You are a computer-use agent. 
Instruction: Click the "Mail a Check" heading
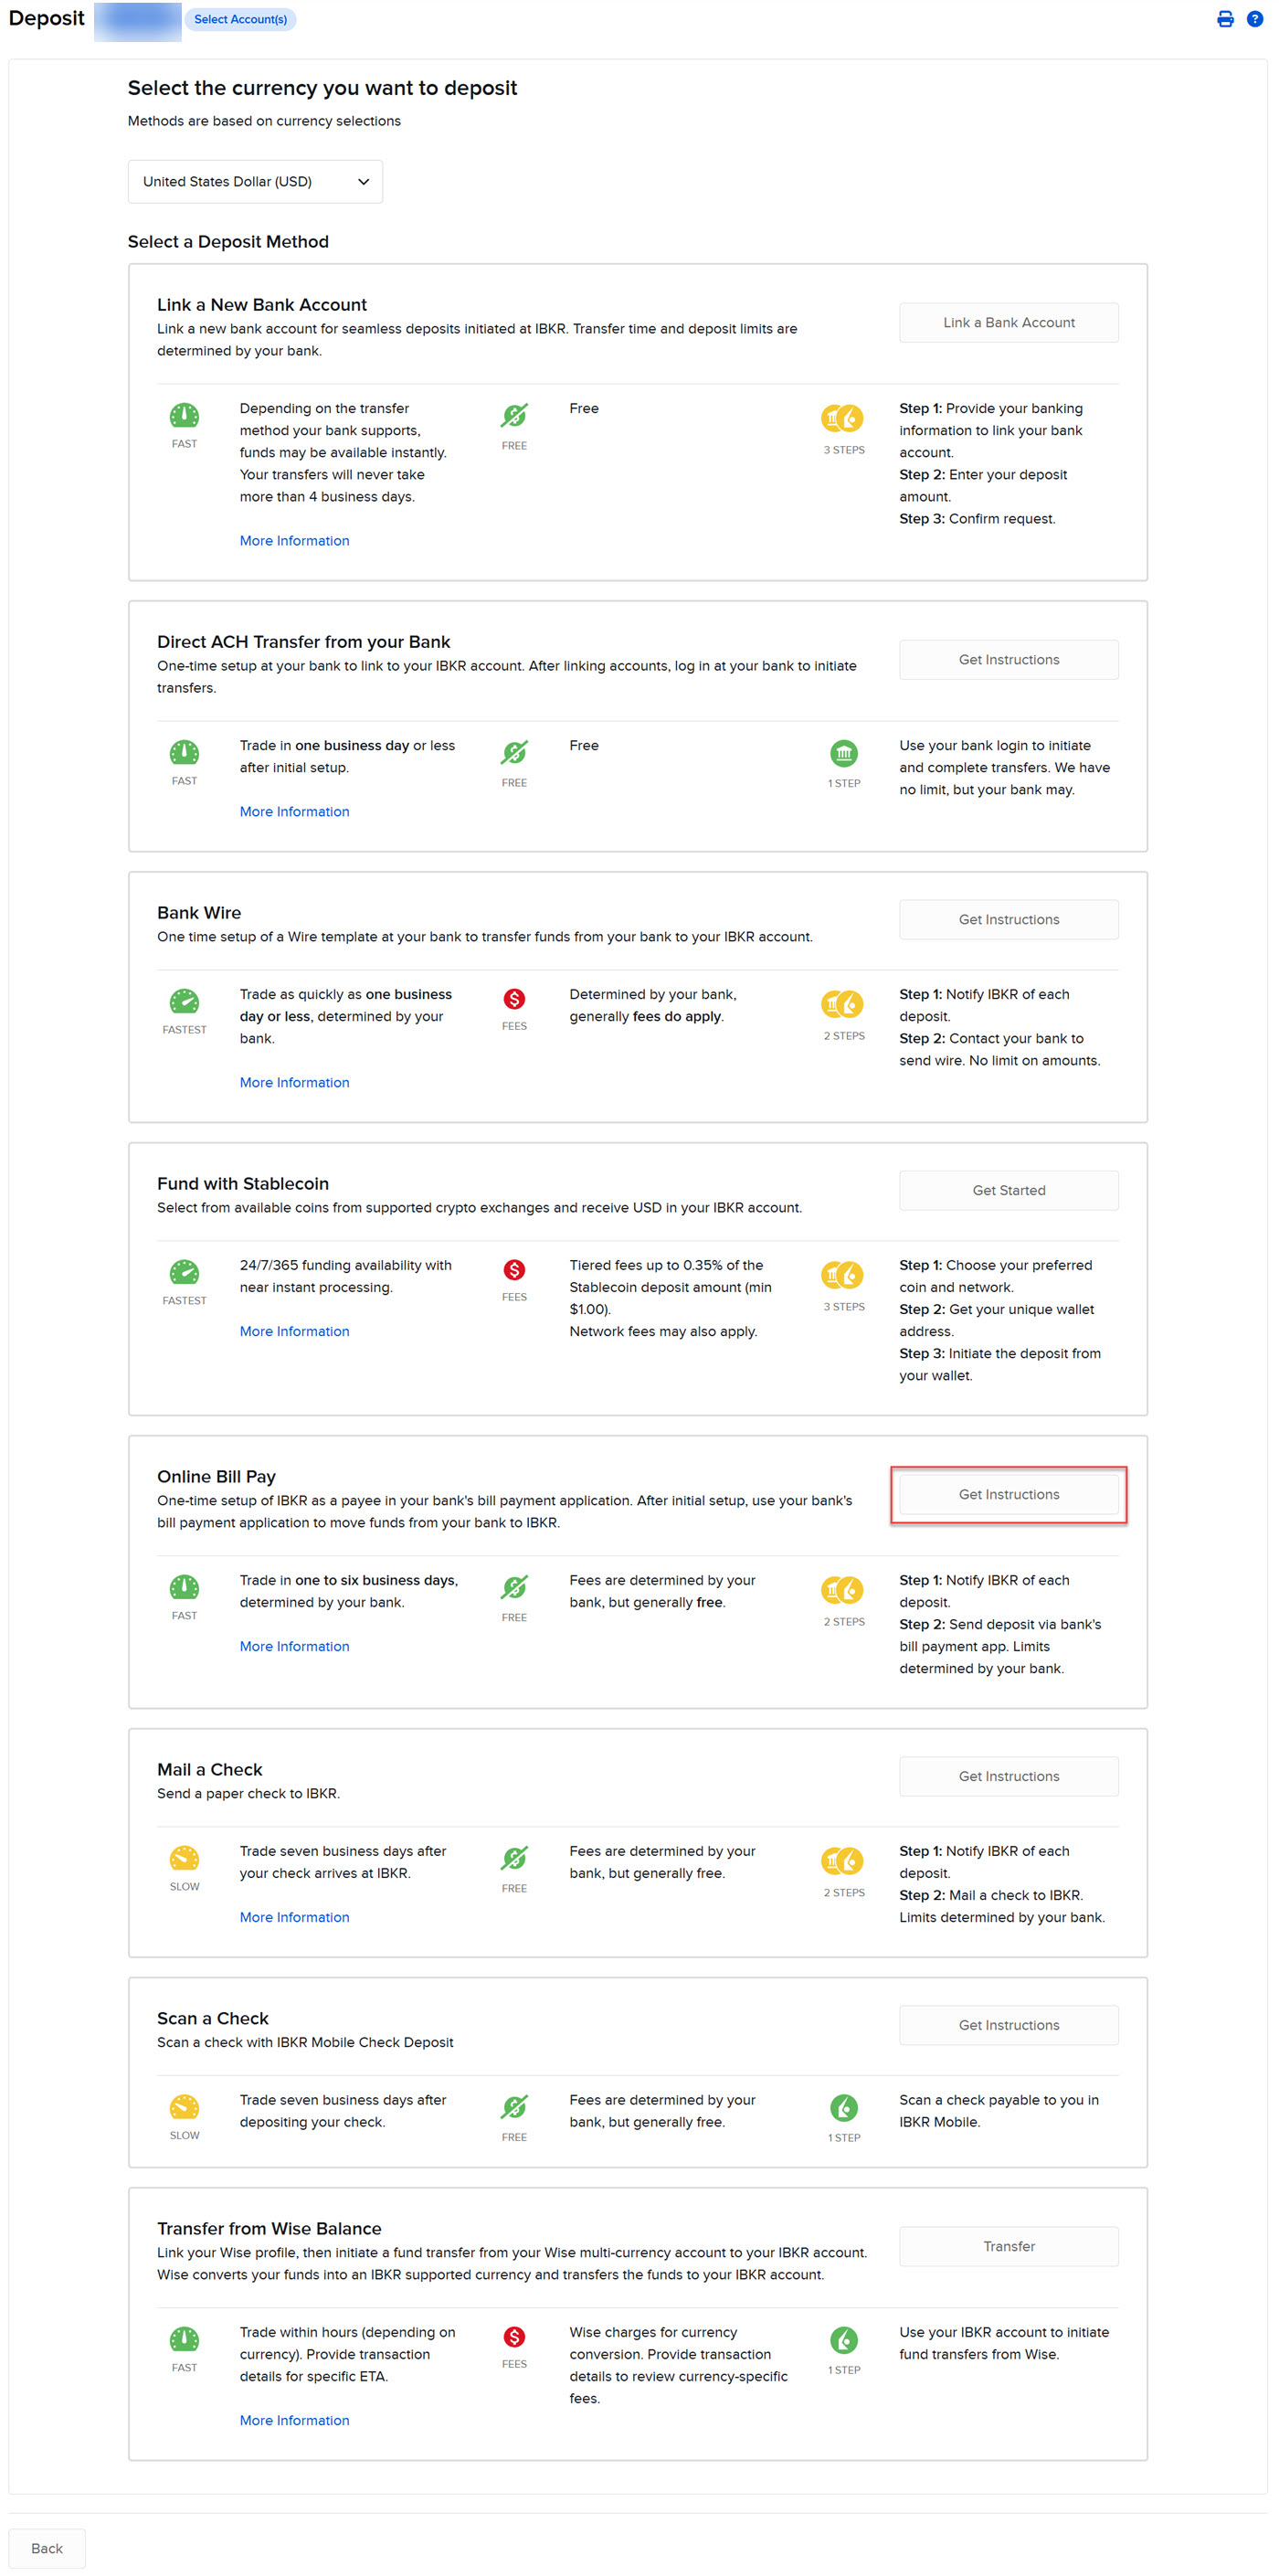(209, 1770)
